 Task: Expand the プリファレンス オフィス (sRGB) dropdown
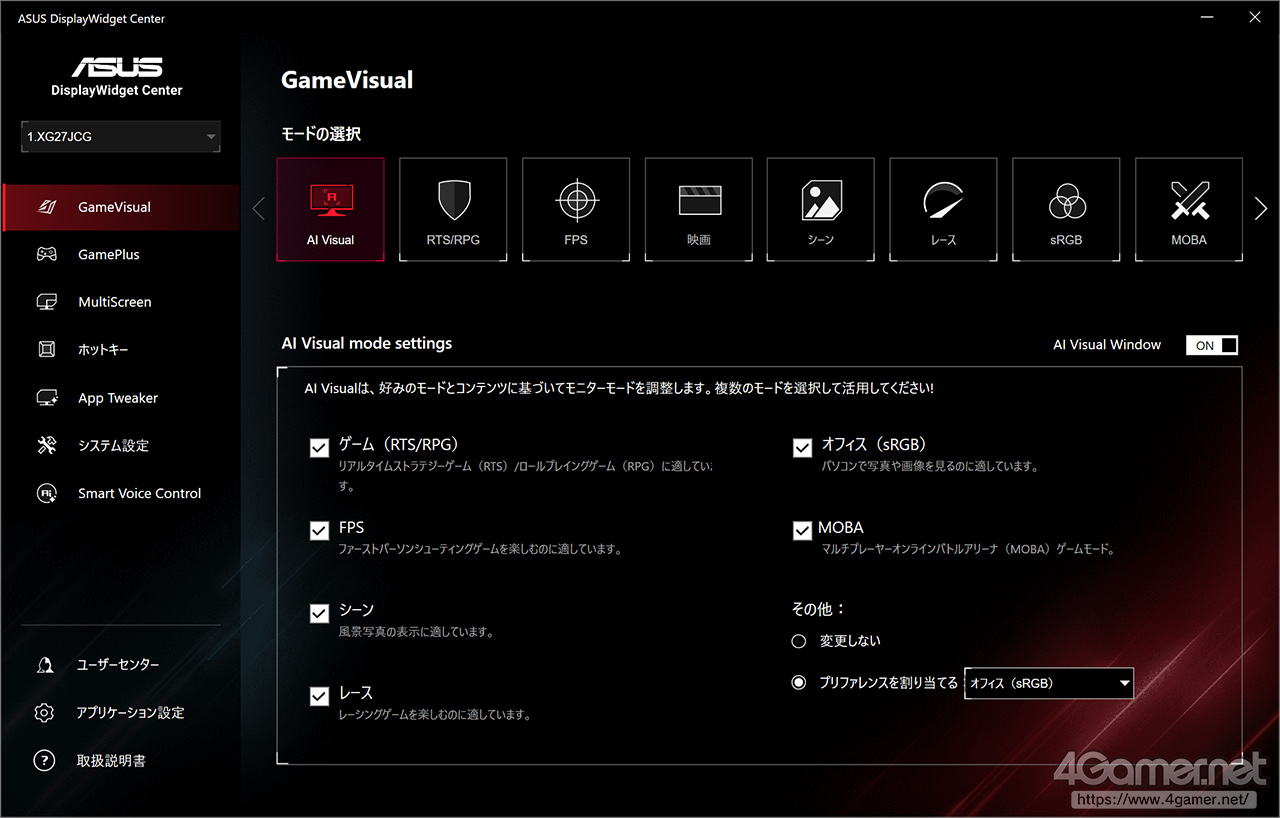1048,684
